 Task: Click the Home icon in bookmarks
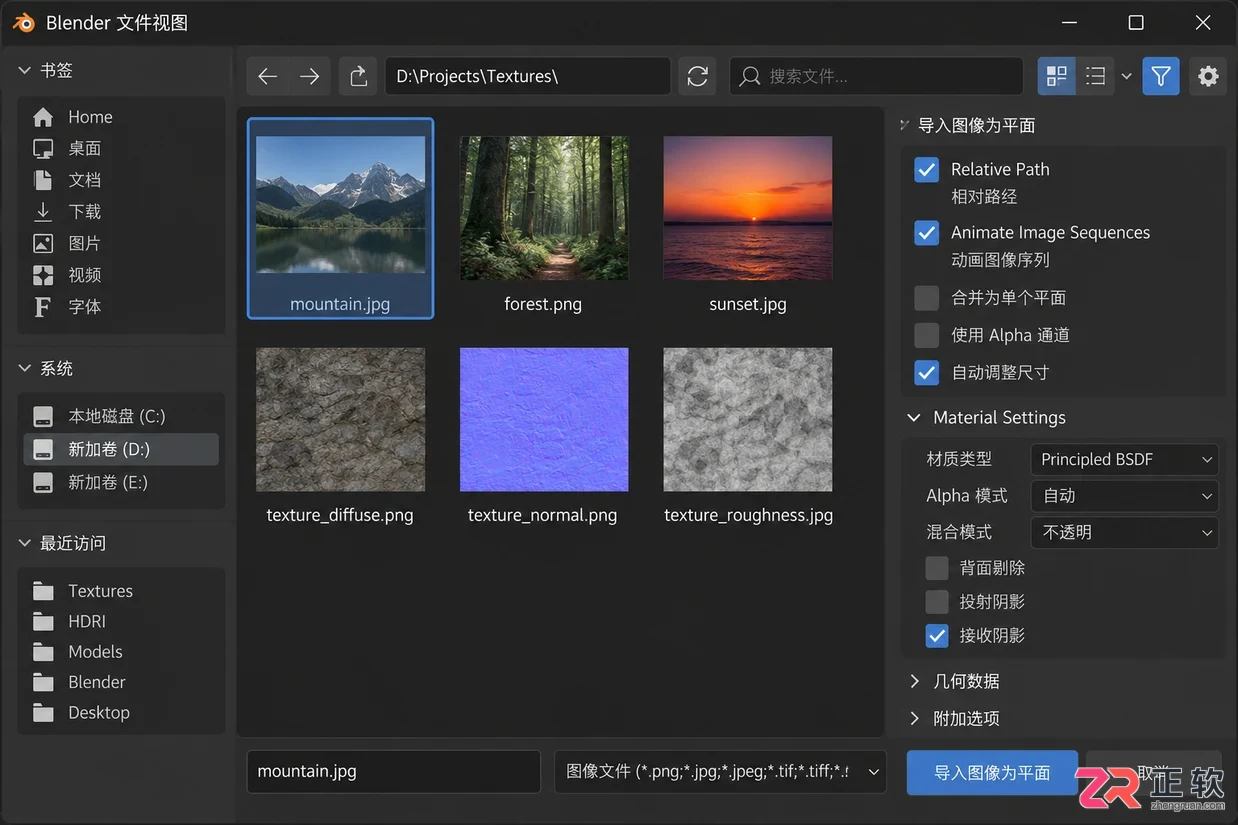tap(43, 117)
